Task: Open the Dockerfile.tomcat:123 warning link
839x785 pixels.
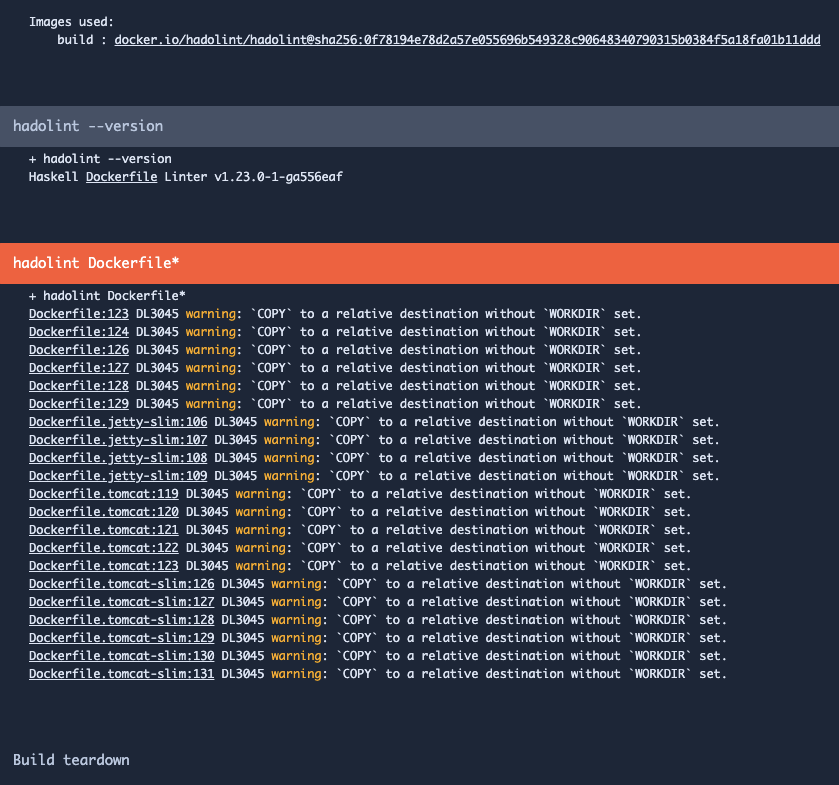Action: point(103,565)
